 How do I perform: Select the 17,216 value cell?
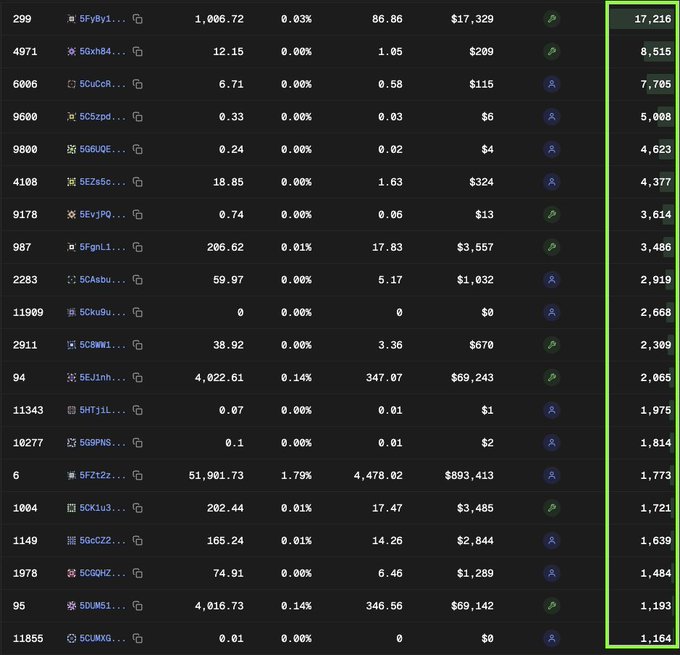click(x=652, y=19)
